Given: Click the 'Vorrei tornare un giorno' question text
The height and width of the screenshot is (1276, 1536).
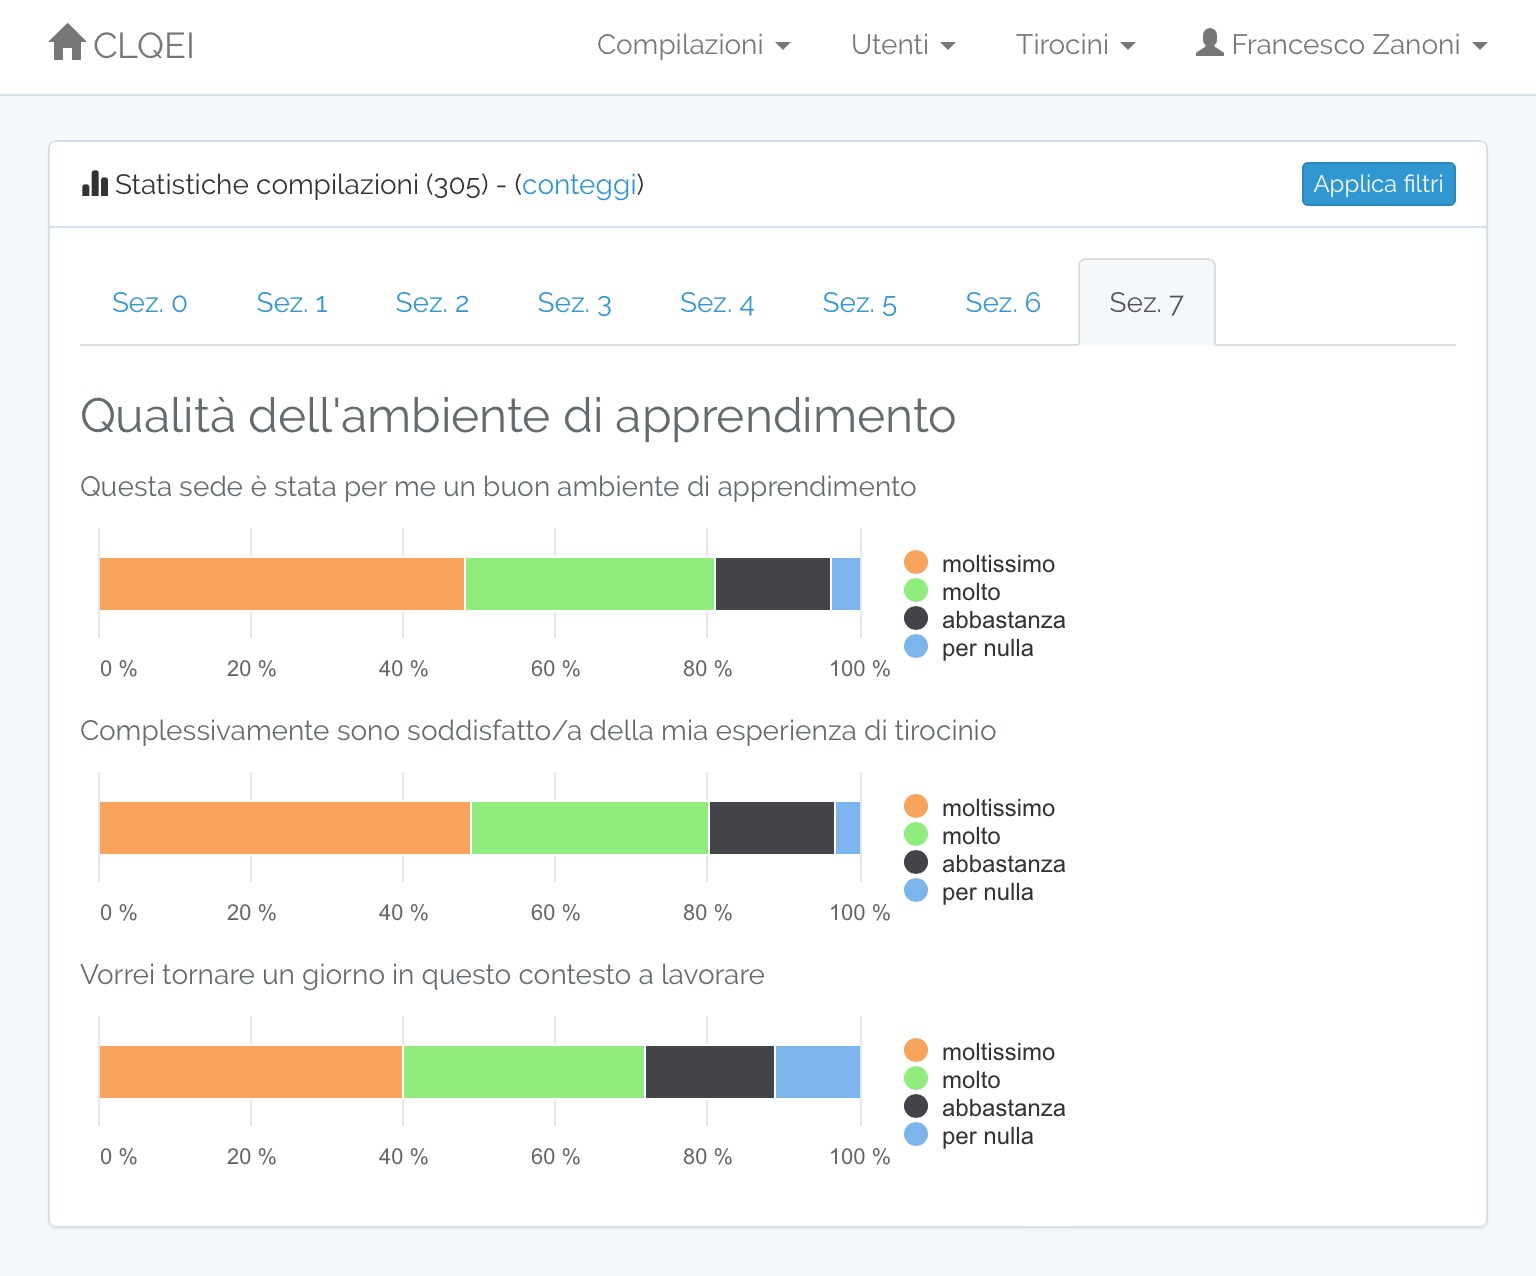Looking at the screenshot, I should [422, 975].
